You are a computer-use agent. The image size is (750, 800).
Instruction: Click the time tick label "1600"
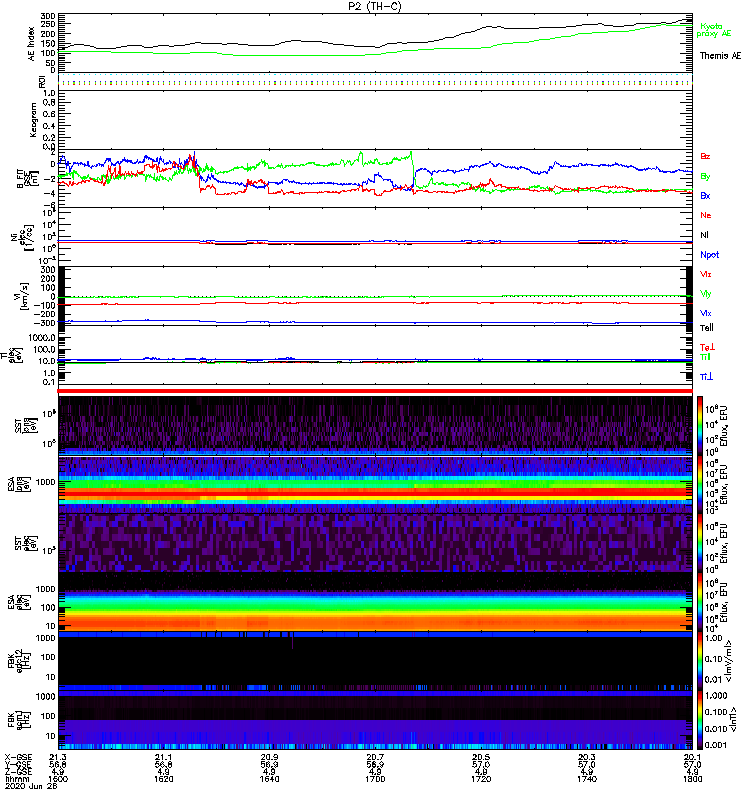[x=58, y=779]
